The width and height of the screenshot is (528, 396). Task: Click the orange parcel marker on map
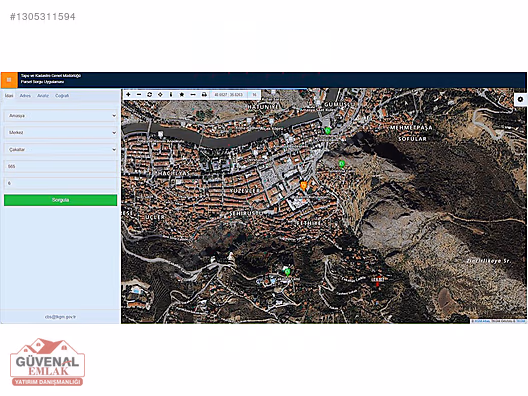303,186
